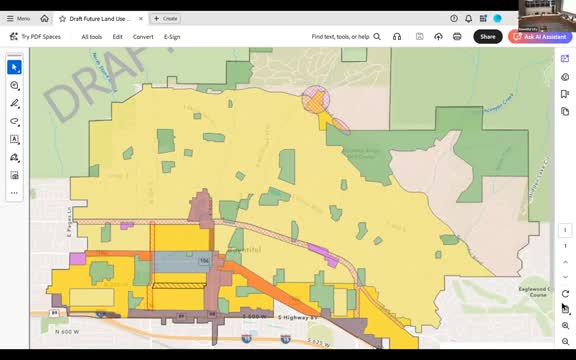
Task: Open the Help icon
Action: coord(454,18)
